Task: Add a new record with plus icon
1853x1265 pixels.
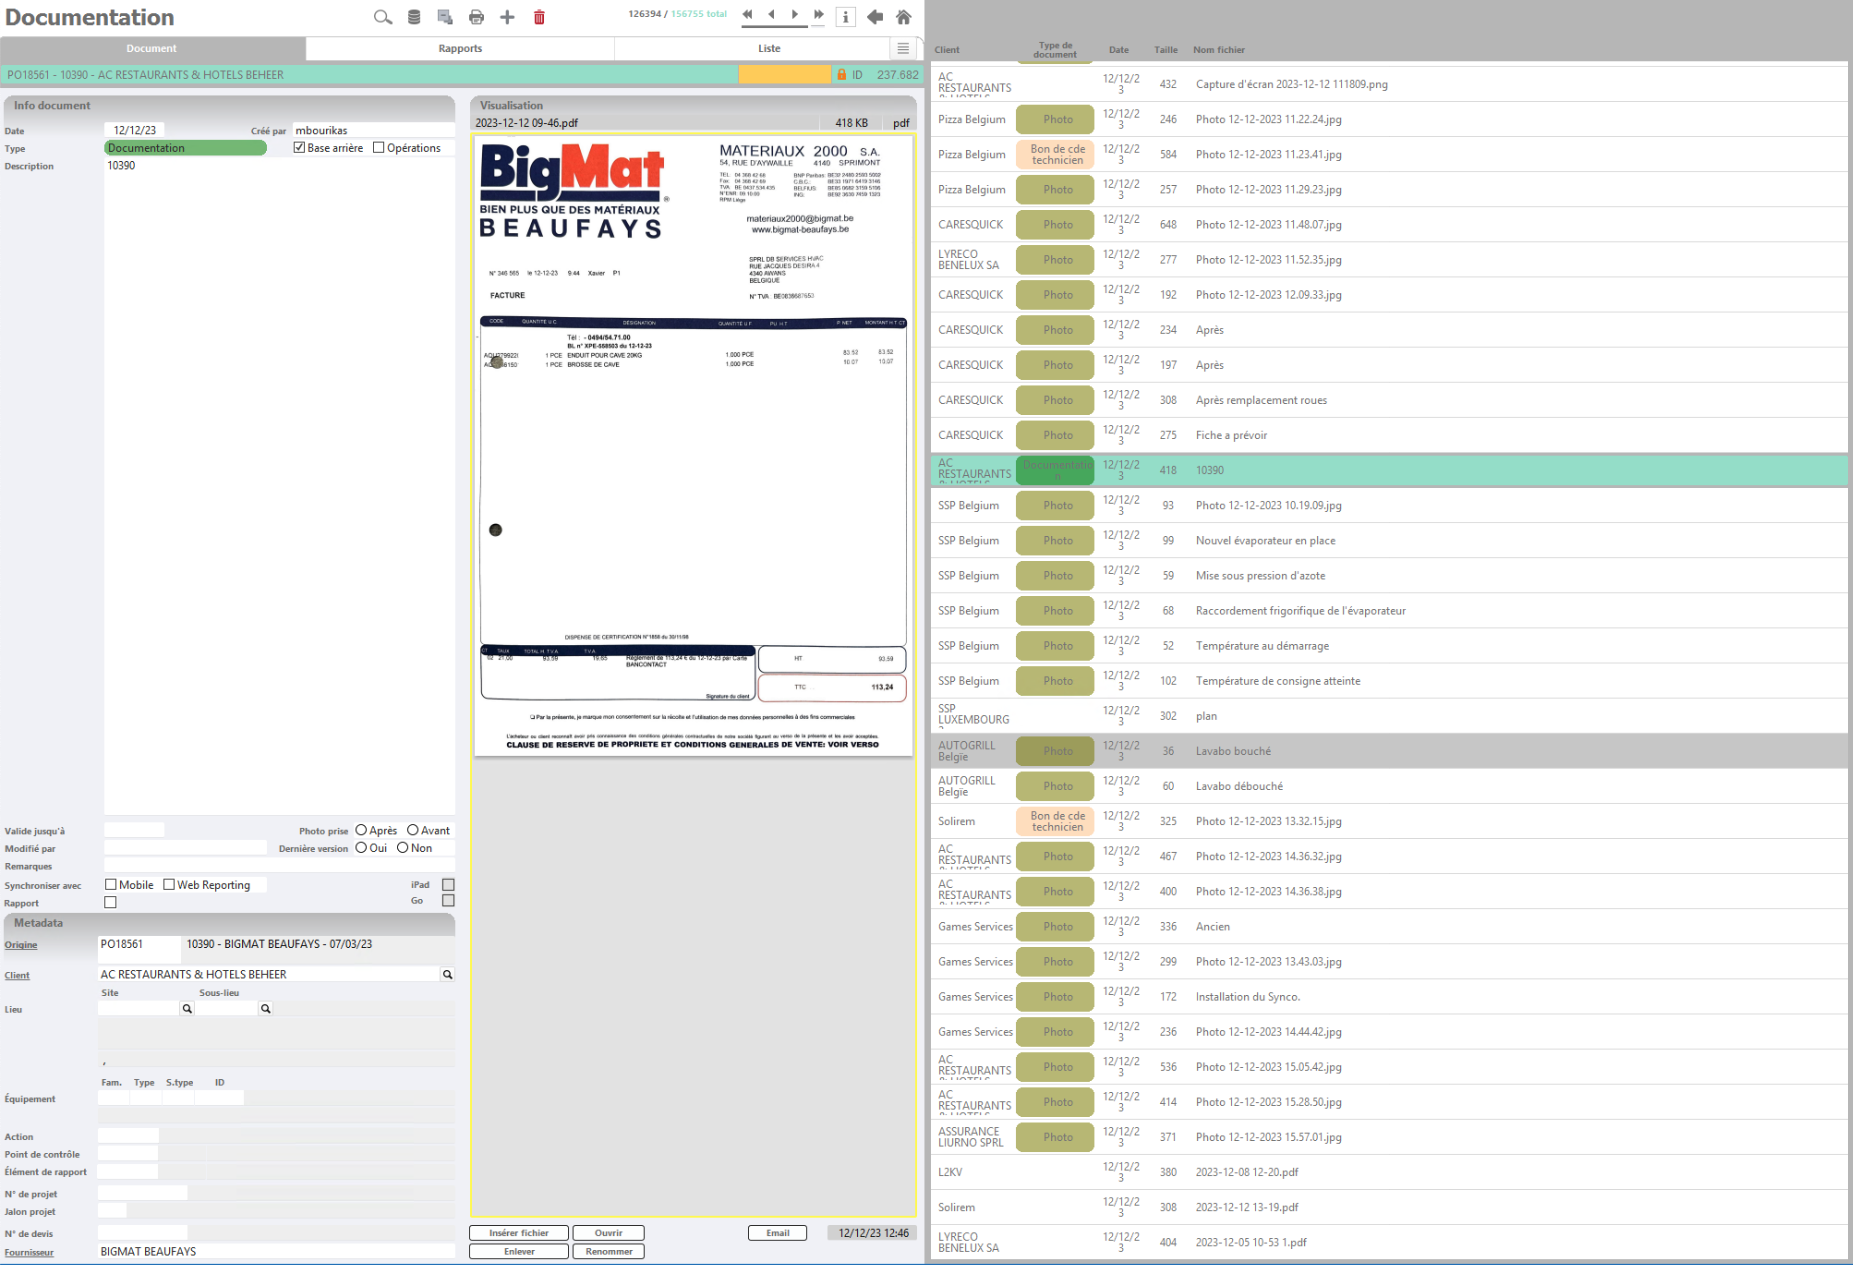Action: pos(507,17)
